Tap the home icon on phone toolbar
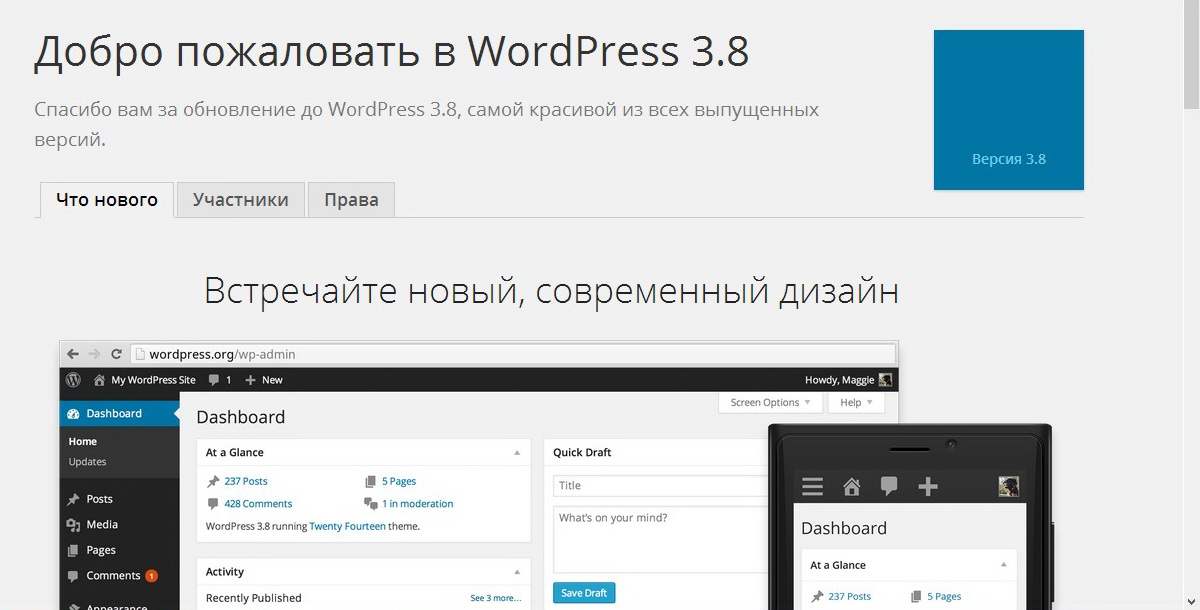This screenshot has width=1200, height=610. [x=851, y=487]
